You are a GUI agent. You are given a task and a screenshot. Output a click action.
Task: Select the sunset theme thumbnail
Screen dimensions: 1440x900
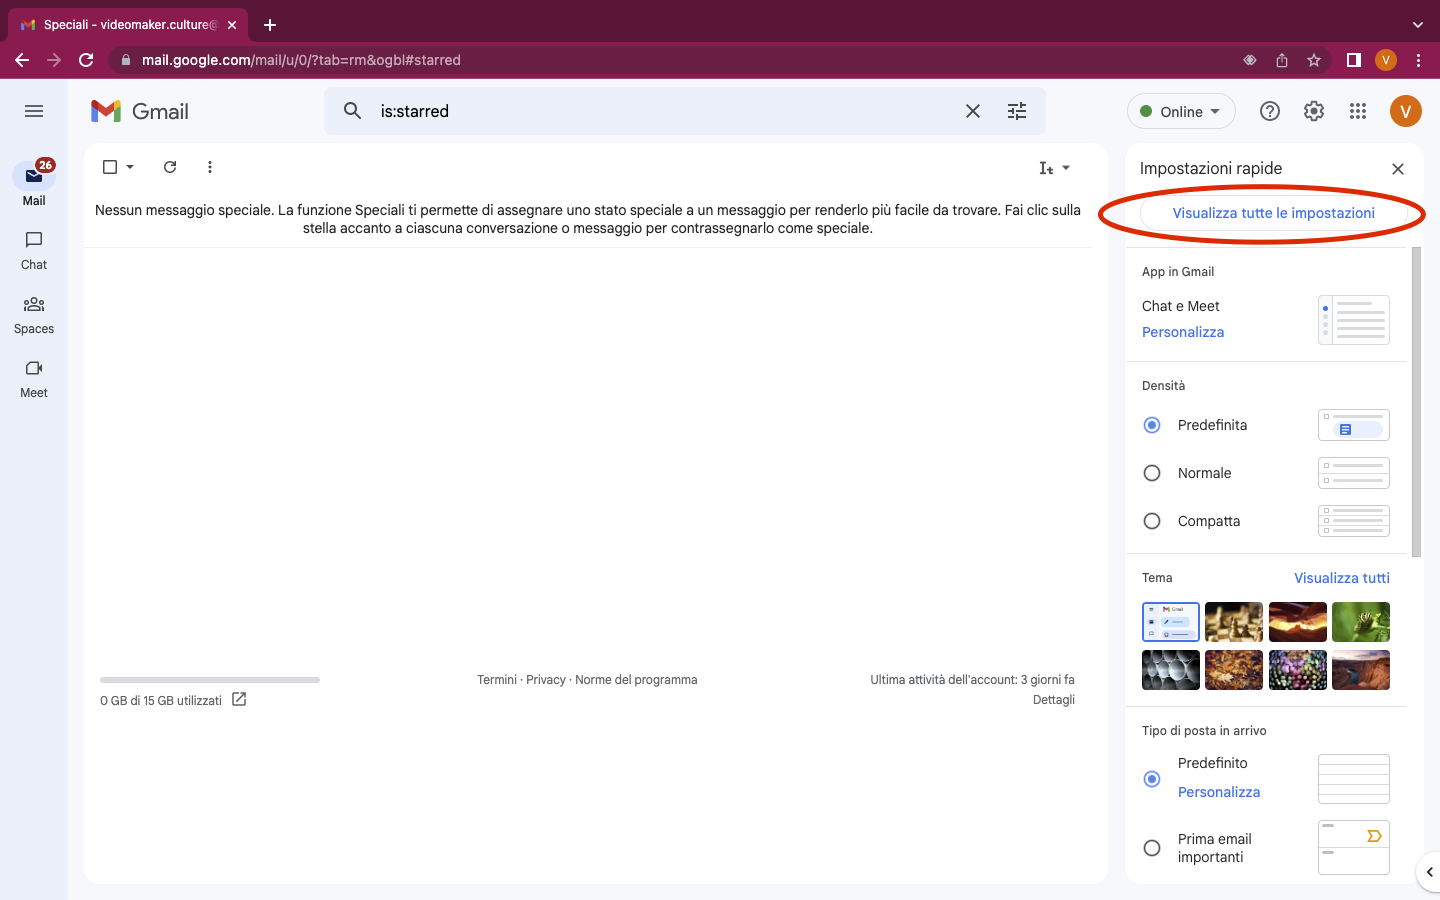click(1297, 622)
